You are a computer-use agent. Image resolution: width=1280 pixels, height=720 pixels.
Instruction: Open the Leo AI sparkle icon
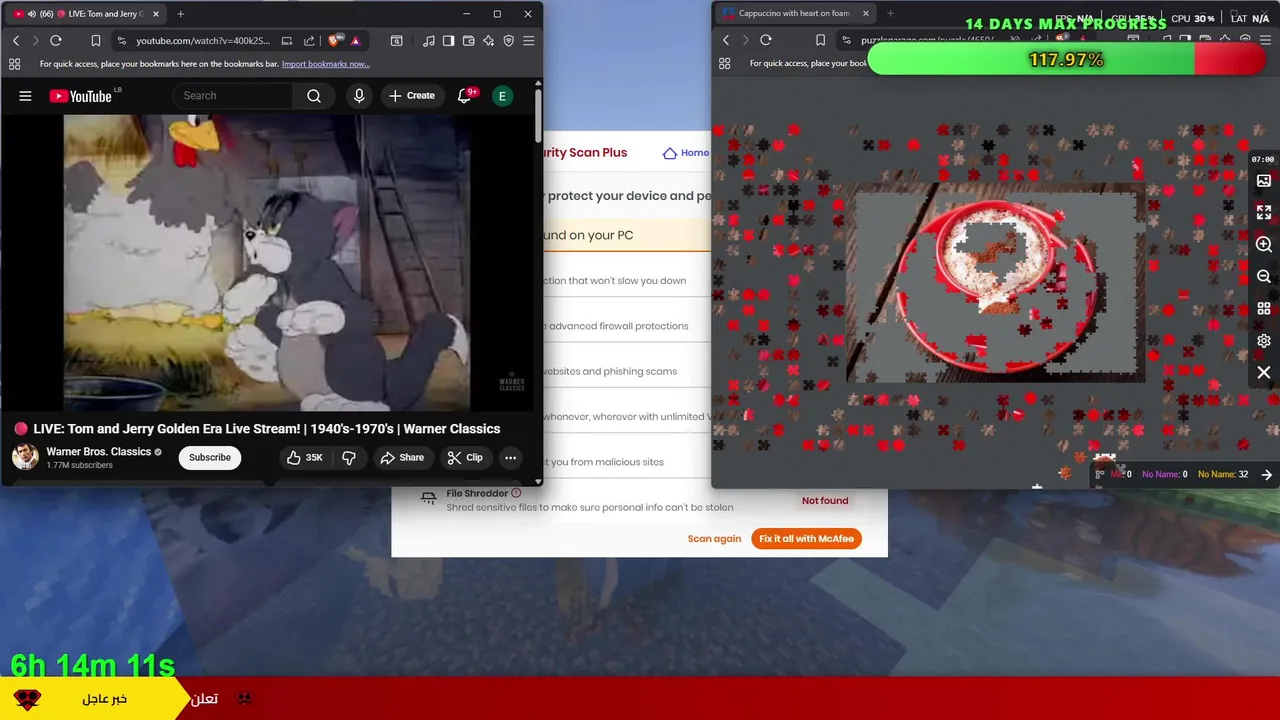click(489, 41)
